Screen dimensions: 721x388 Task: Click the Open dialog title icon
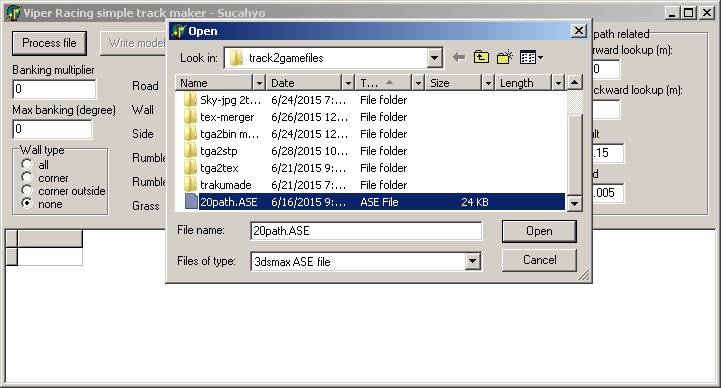[x=178, y=31]
